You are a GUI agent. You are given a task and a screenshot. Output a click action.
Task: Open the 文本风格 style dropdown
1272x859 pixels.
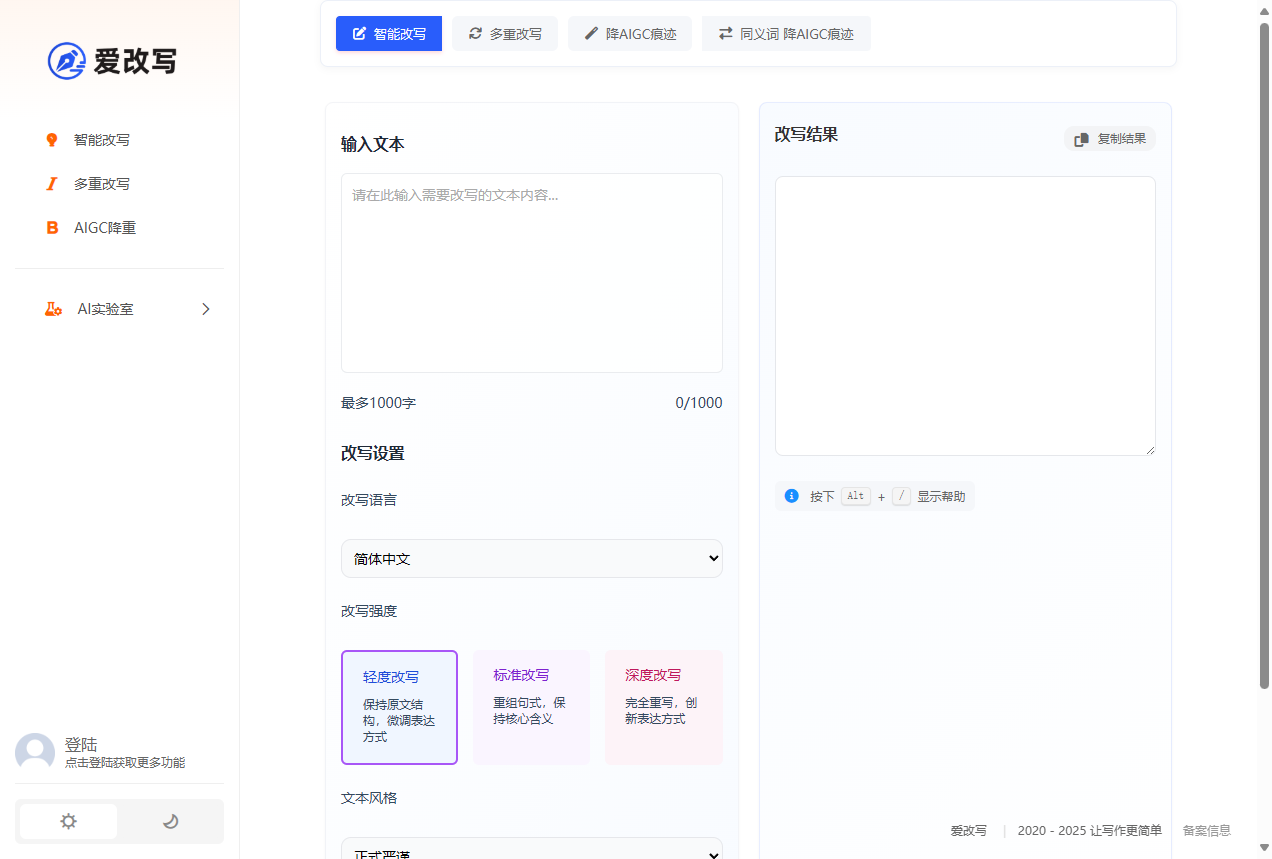pos(531,850)
